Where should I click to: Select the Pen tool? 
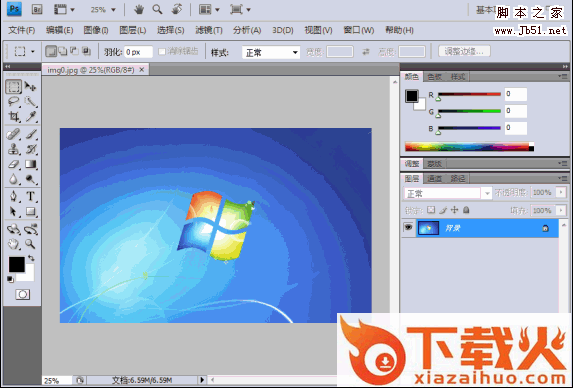point(14,196)
